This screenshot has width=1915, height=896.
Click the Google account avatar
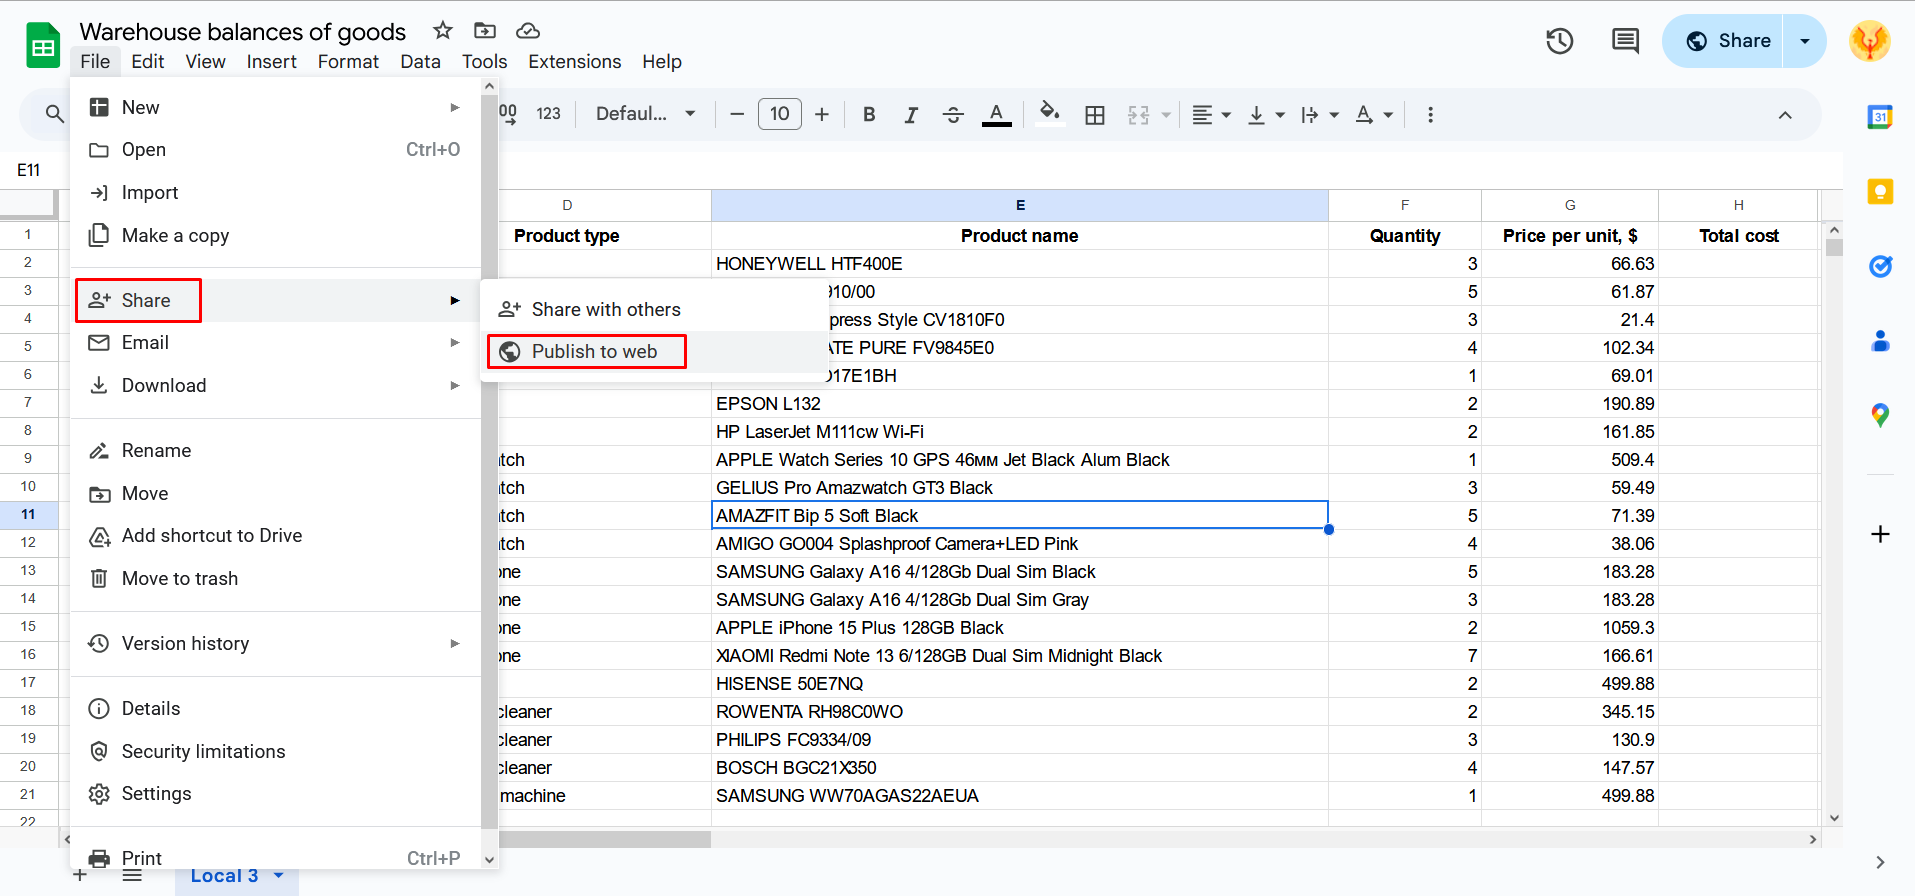click(1870, 41)
